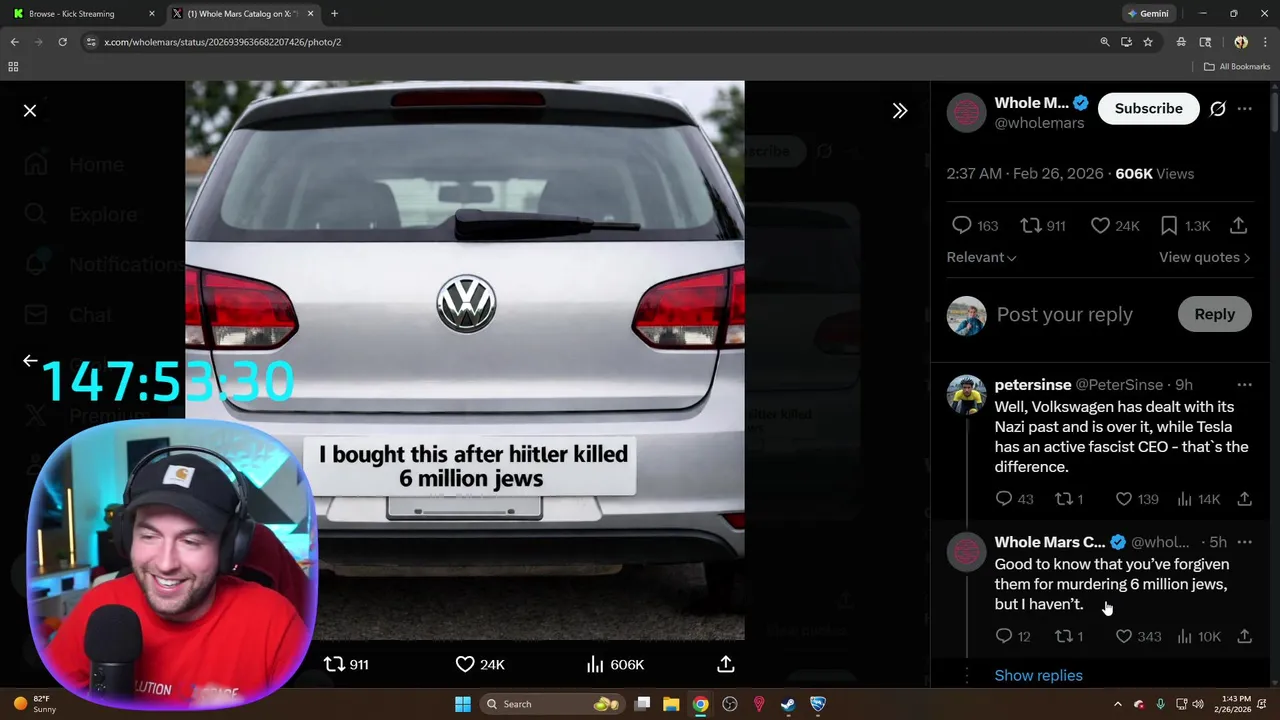Open File Explorer from taskbar

[x=671, y=704]
